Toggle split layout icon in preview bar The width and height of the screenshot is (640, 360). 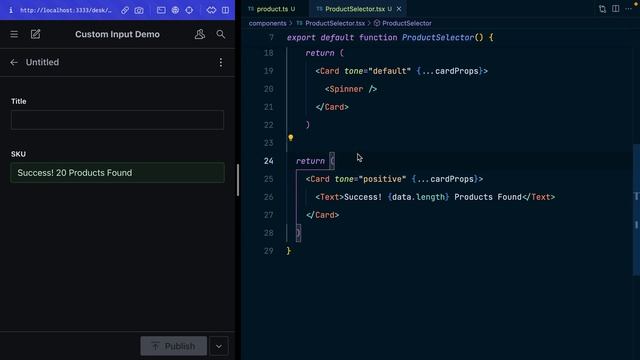[225, 10]
